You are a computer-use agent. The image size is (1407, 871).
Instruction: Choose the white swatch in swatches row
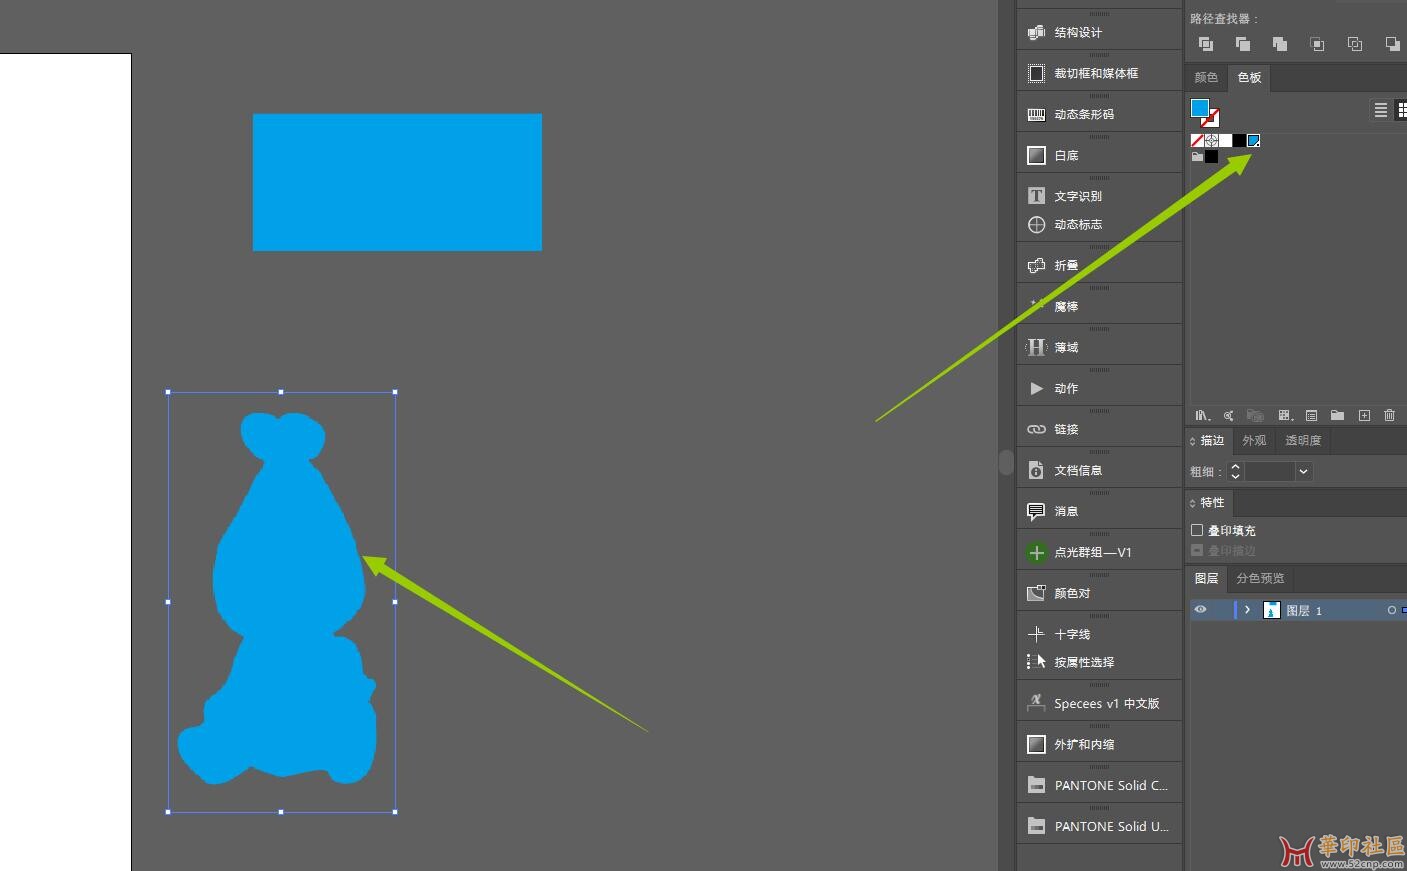[x=1225, y=141]
